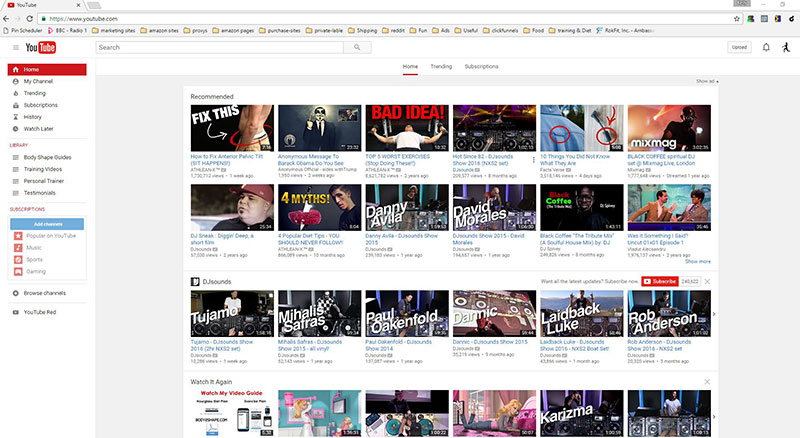
Task: Open TOP 5 WORST EXERCISES video title
Action: point(397,160)
